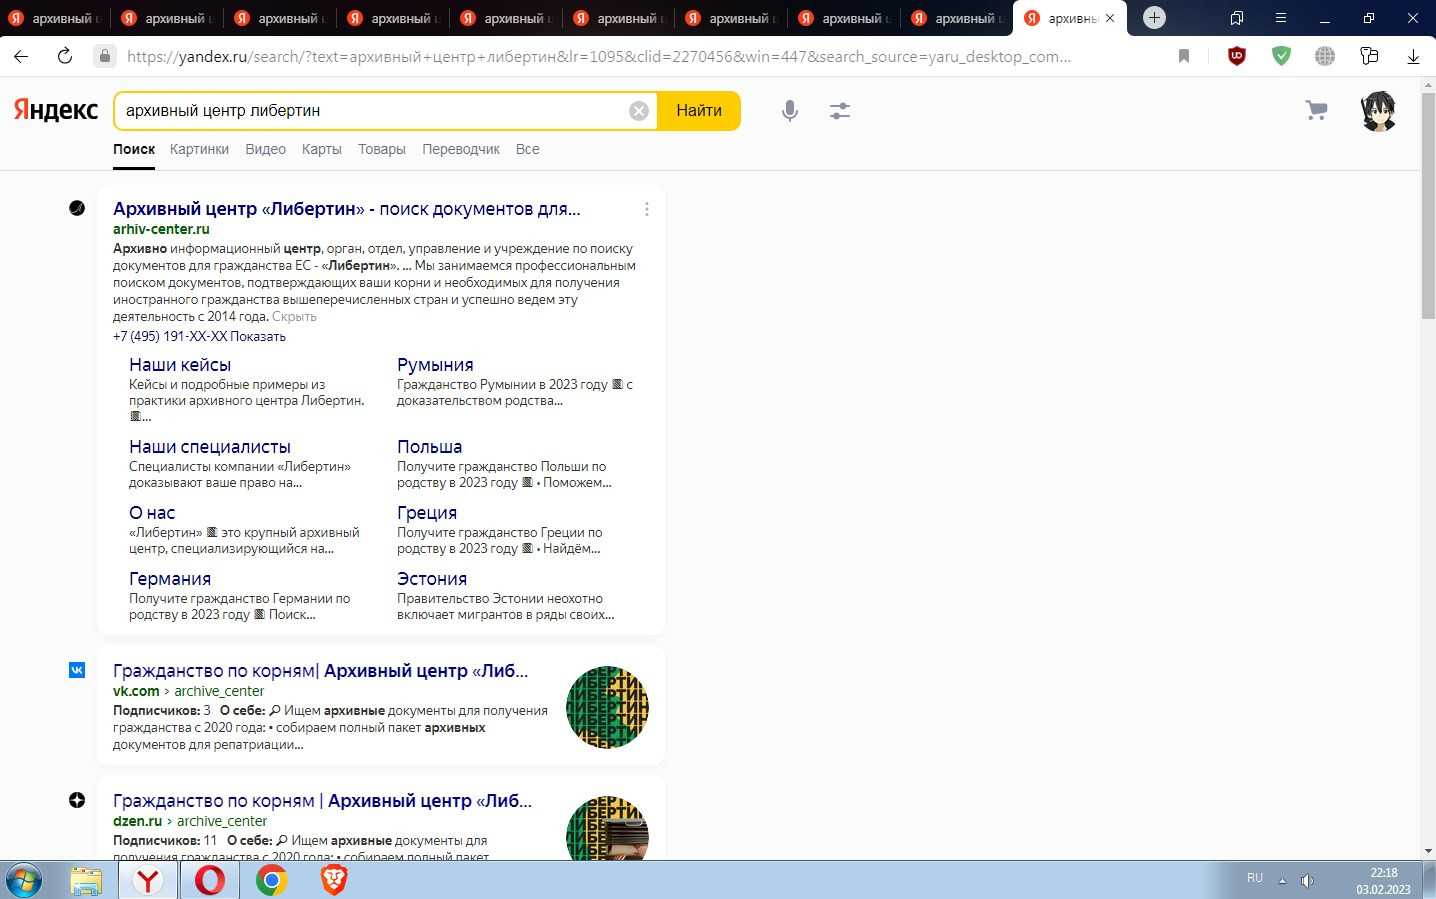Screen dimensions: 1436x899
Task: Switch to the first browser tab
Action: pyautogui.click(x=56, y=18)
